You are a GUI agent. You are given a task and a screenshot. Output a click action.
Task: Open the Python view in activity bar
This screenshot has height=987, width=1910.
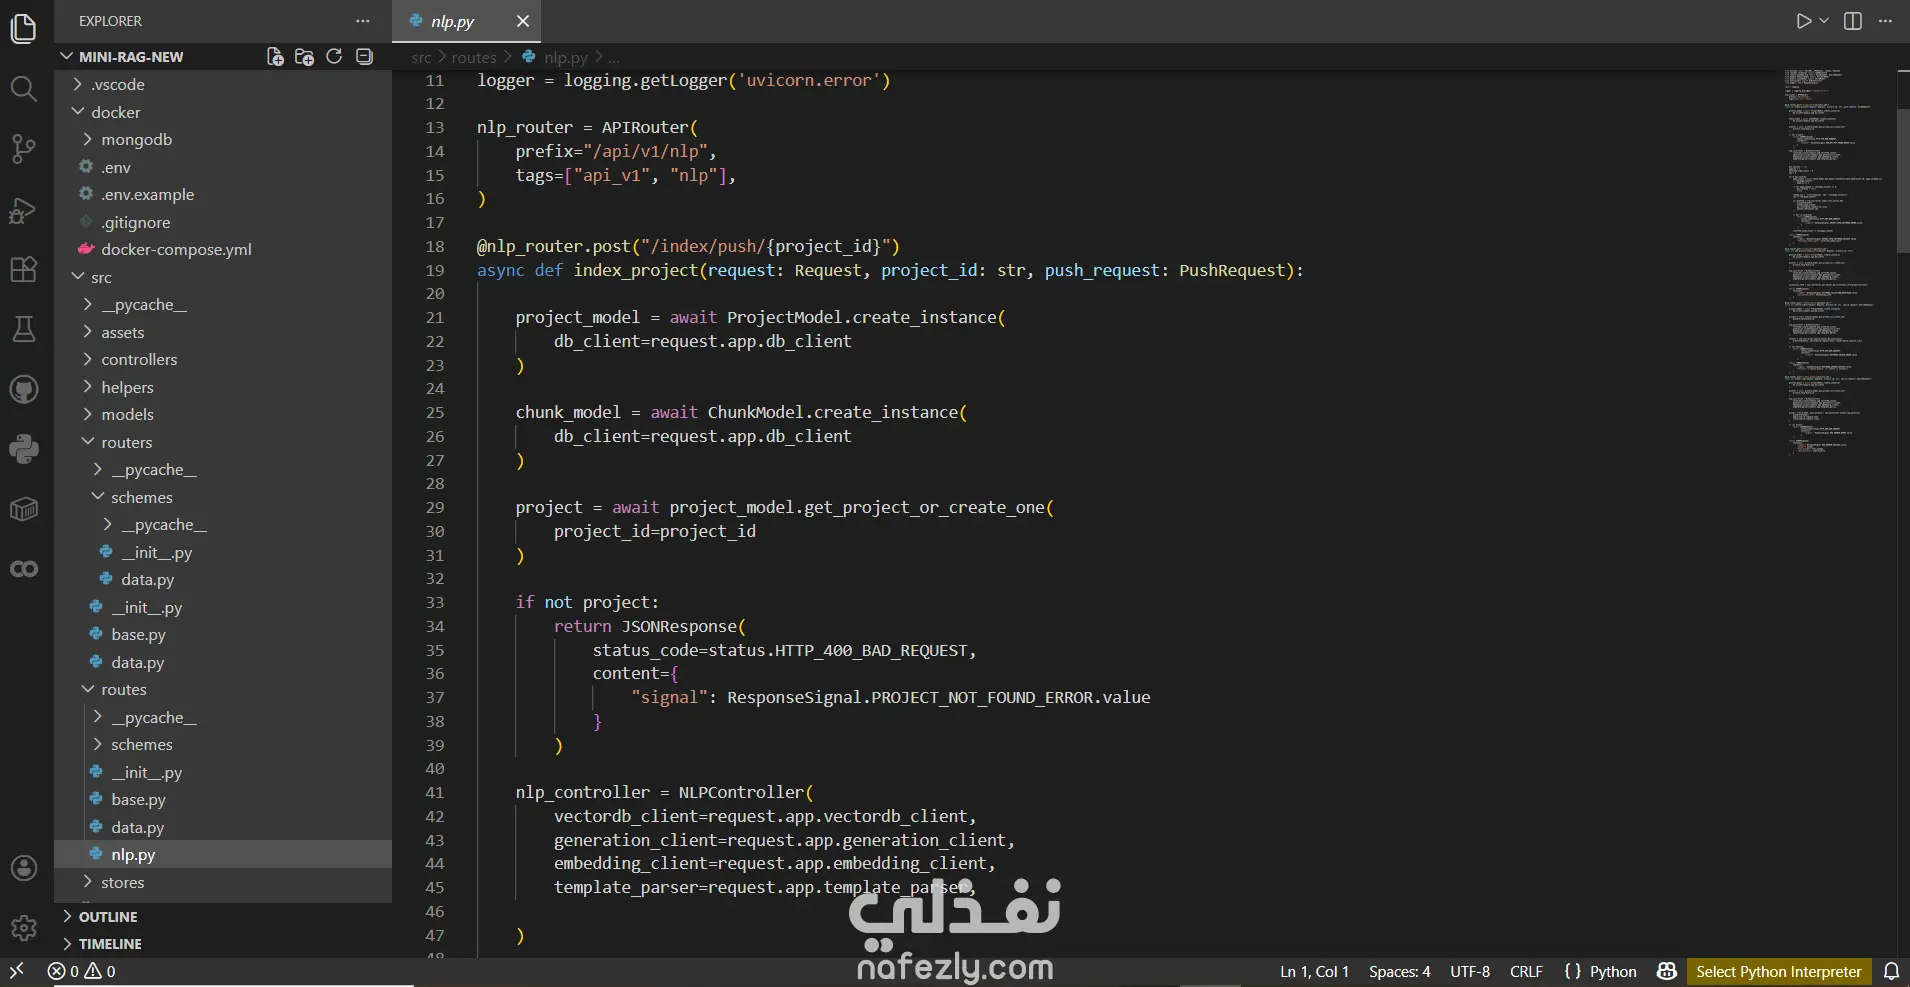pyautogui.click(x=23, y=449)
